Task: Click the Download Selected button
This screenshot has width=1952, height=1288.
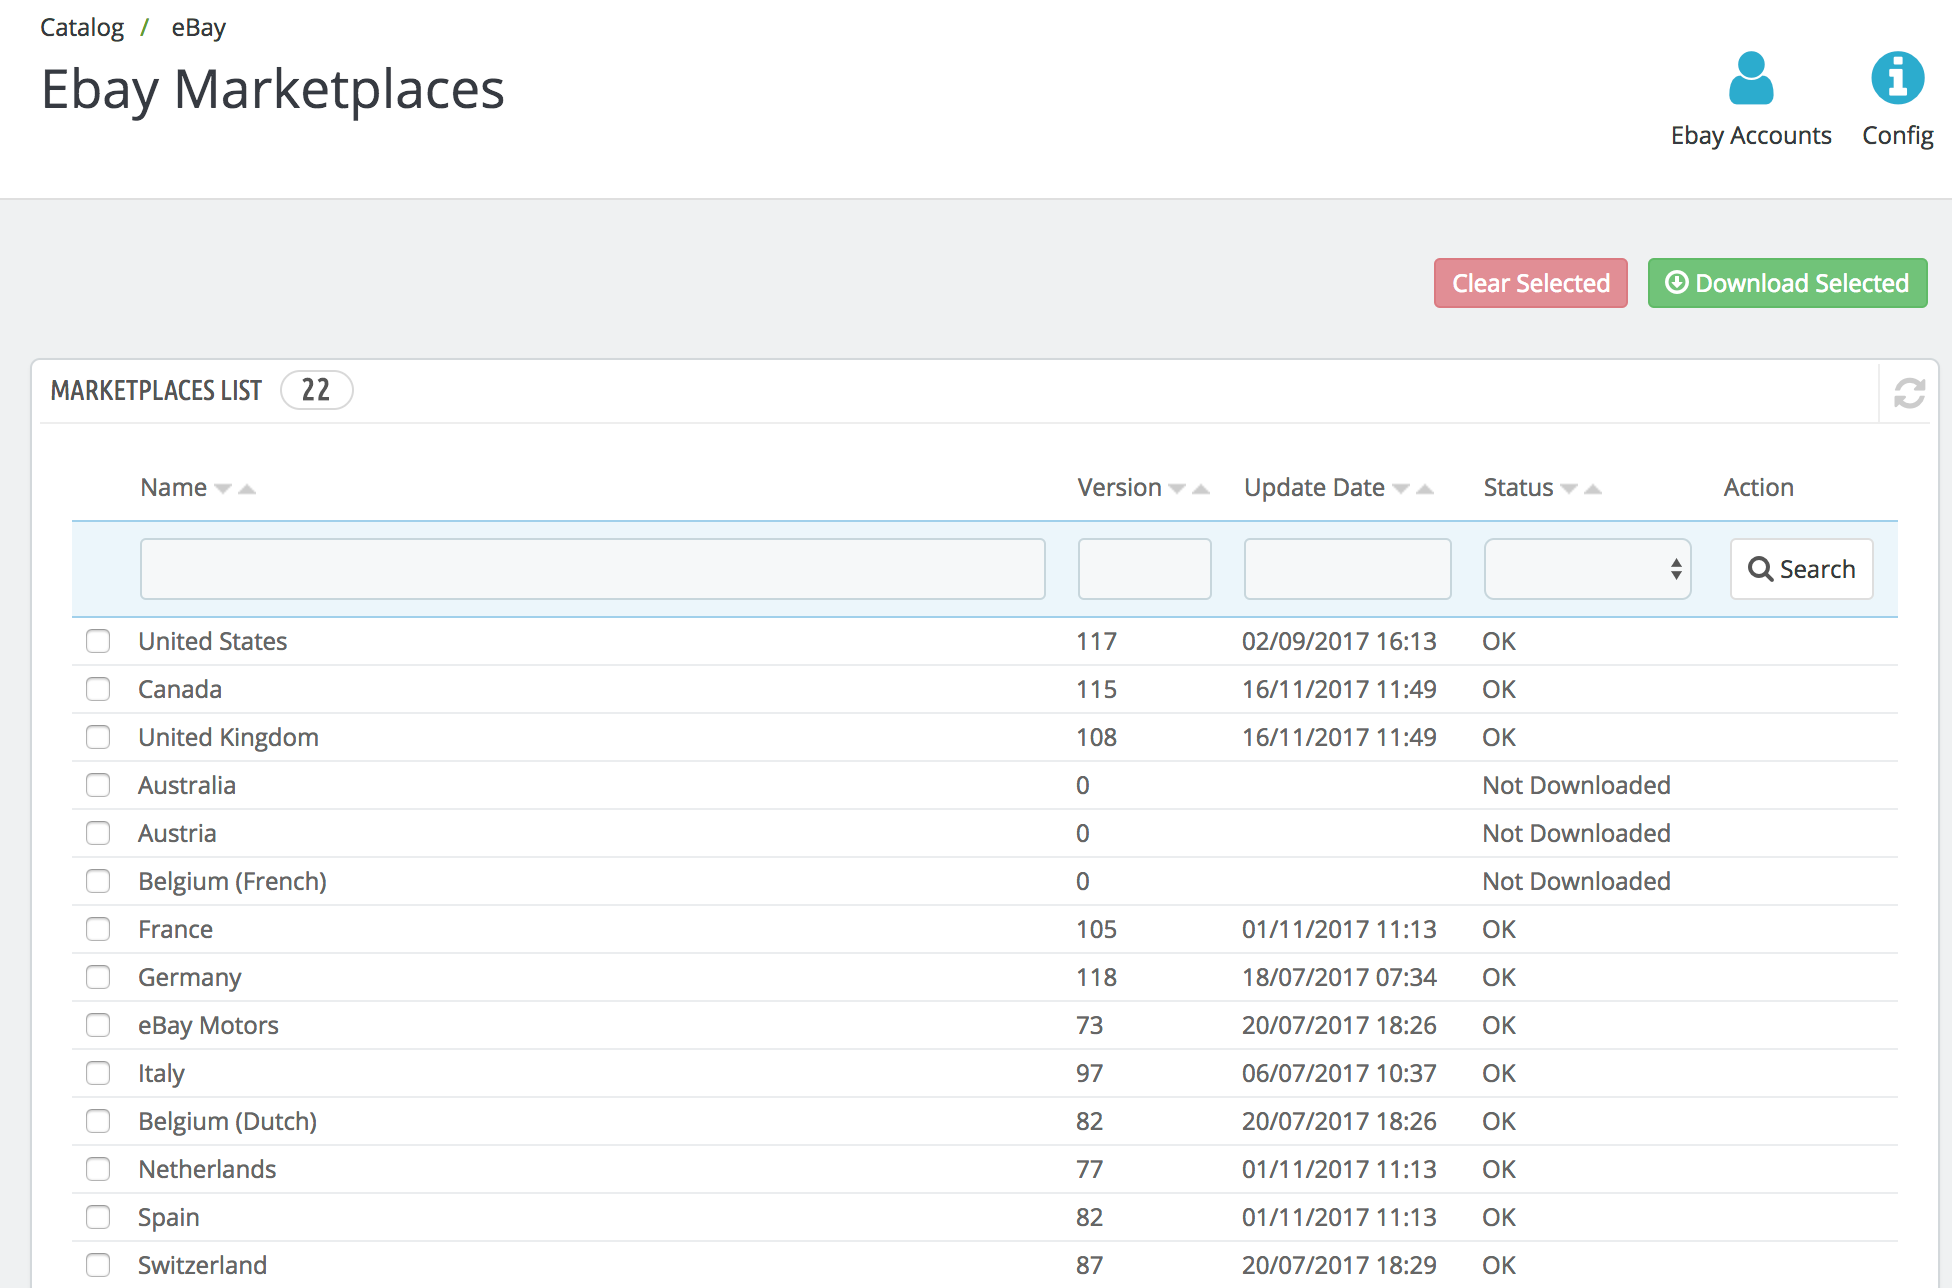Action: (1787, 283)
